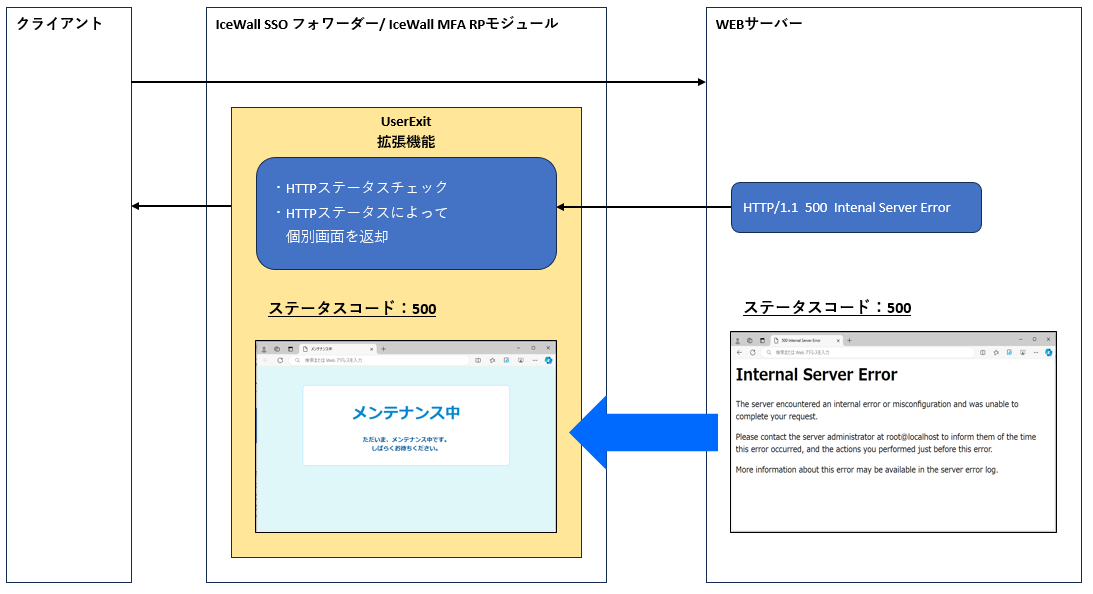The width and height of the screenshot is (1093, 594).
Task: Open favorites in the メンテナンス中 browser
Action: 492,360
